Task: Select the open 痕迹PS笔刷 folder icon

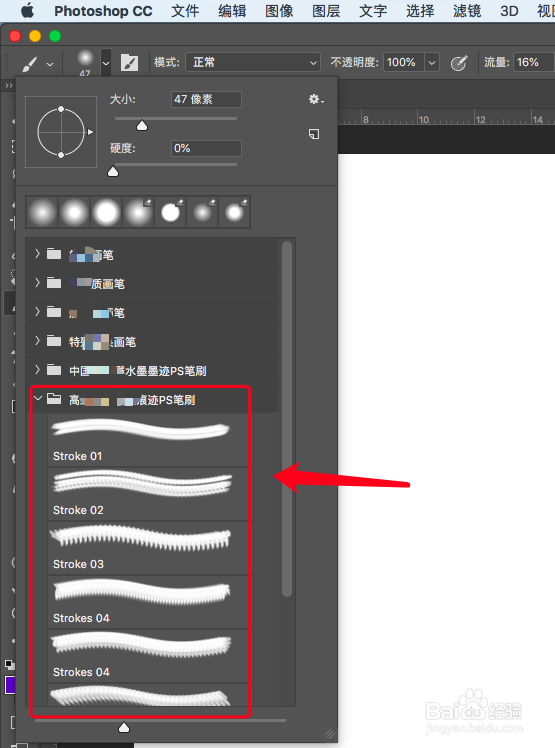Action: 54,399
